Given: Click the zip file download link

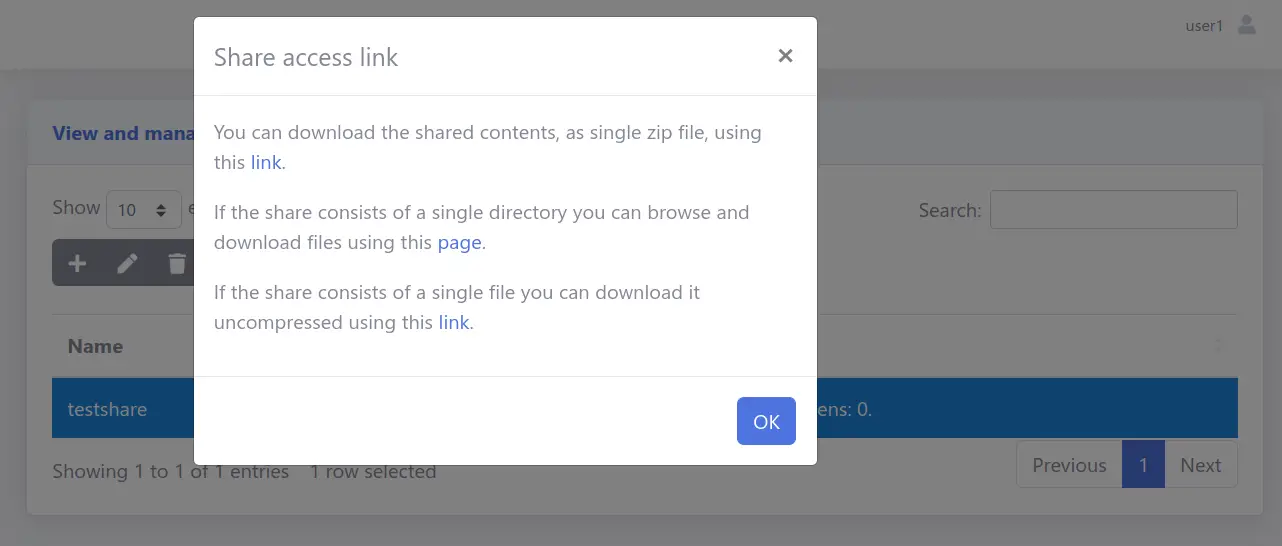Looking at the screenshot, I should click(266, 162).
